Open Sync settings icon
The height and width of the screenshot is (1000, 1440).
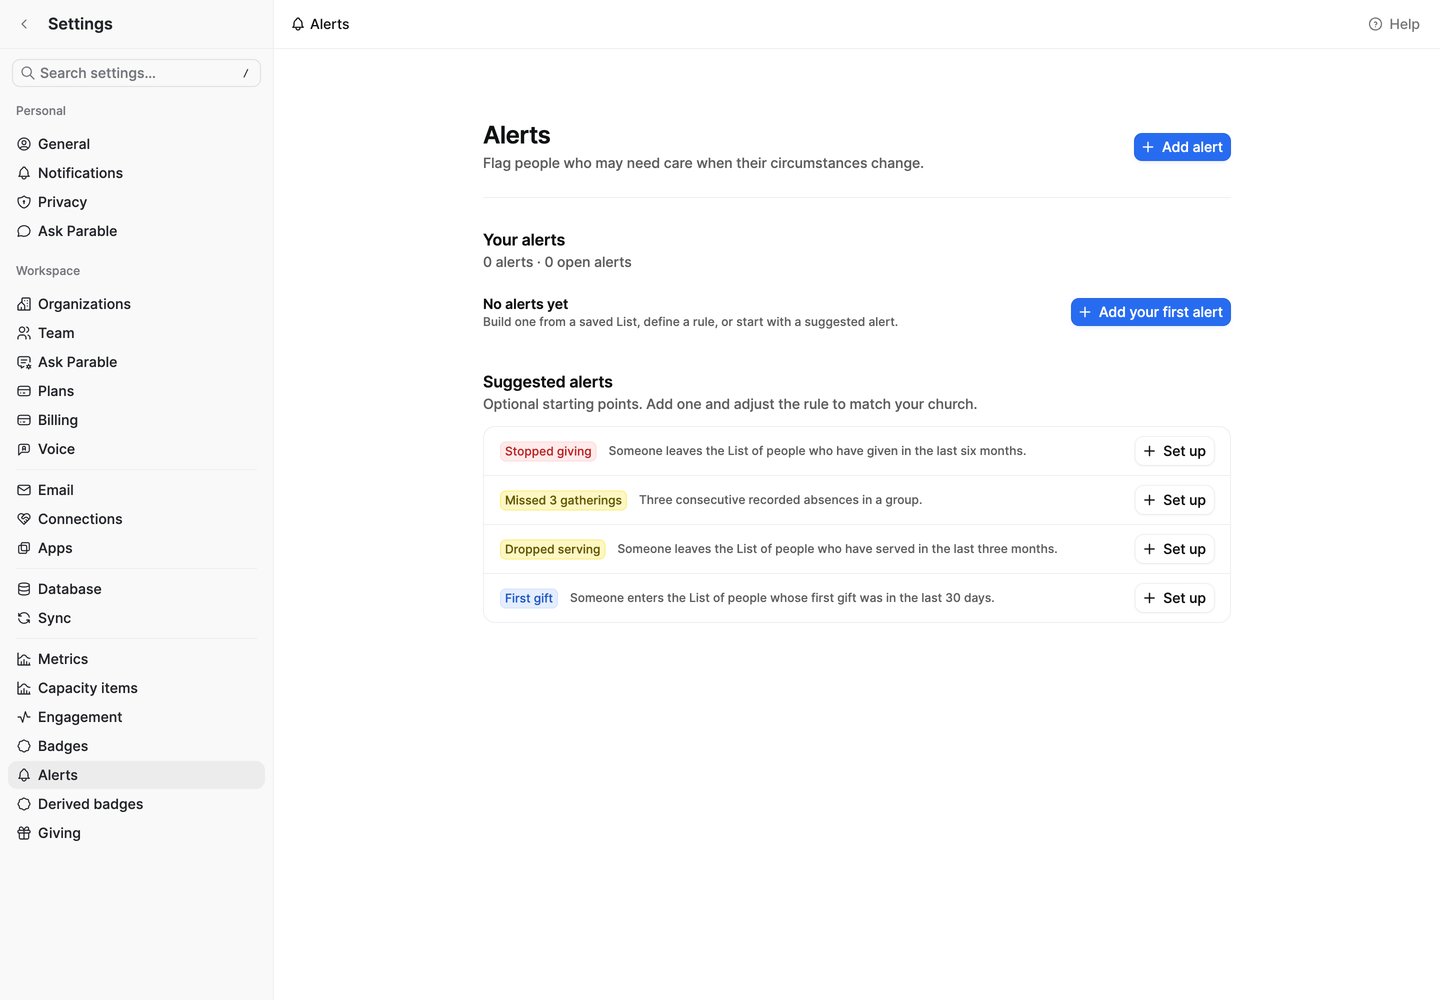point(24,618)
